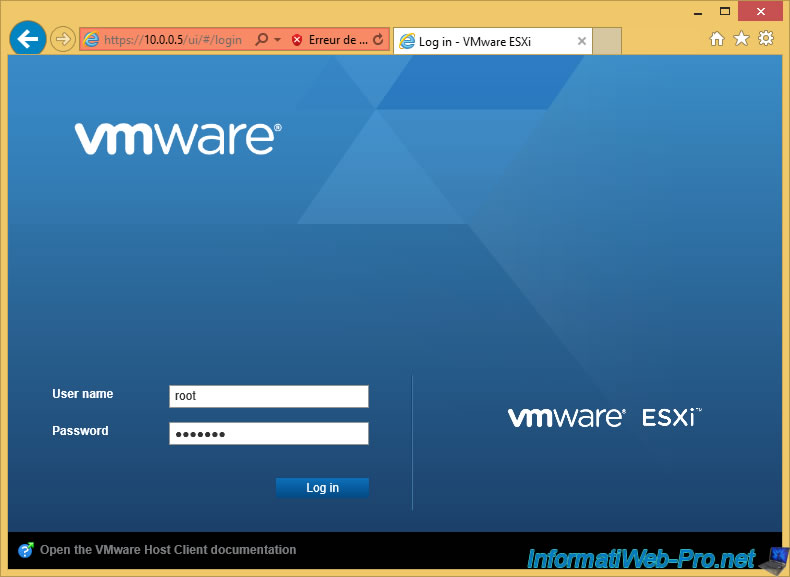Open the 'Erreur de ...' certificate warning

coord(338,40)
